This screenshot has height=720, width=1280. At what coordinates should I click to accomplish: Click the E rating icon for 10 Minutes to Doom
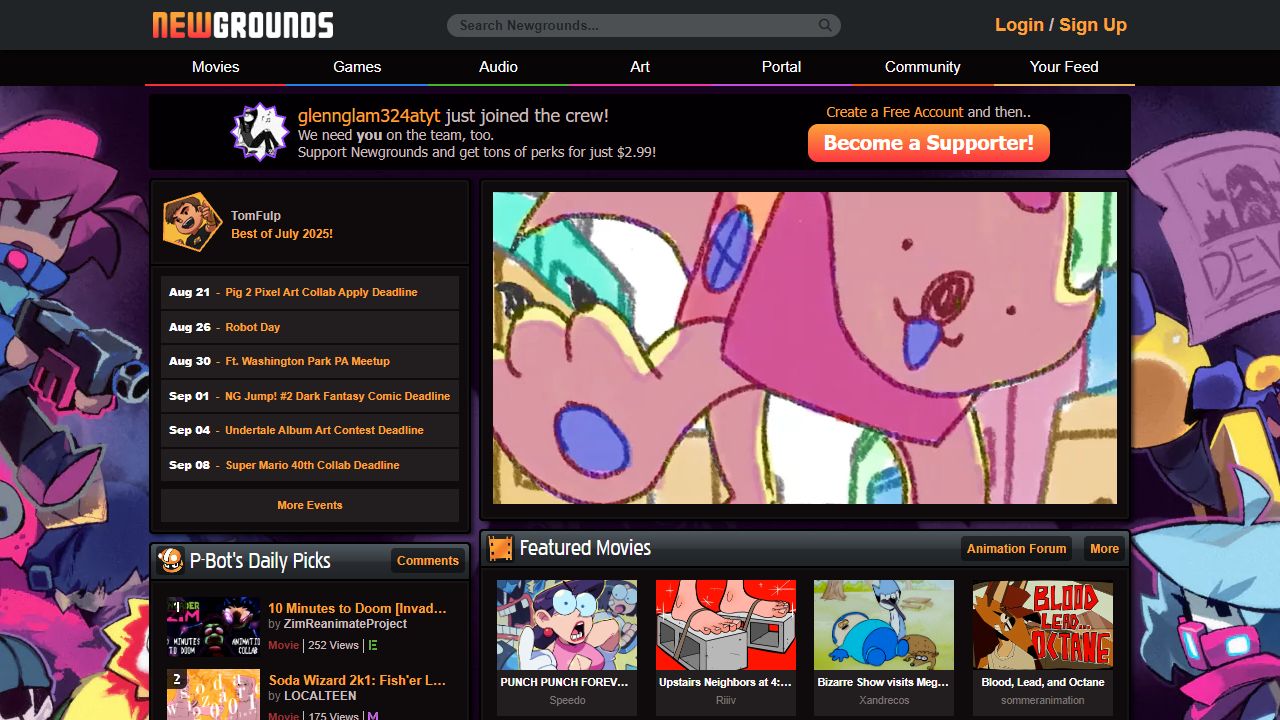point(373,645)
